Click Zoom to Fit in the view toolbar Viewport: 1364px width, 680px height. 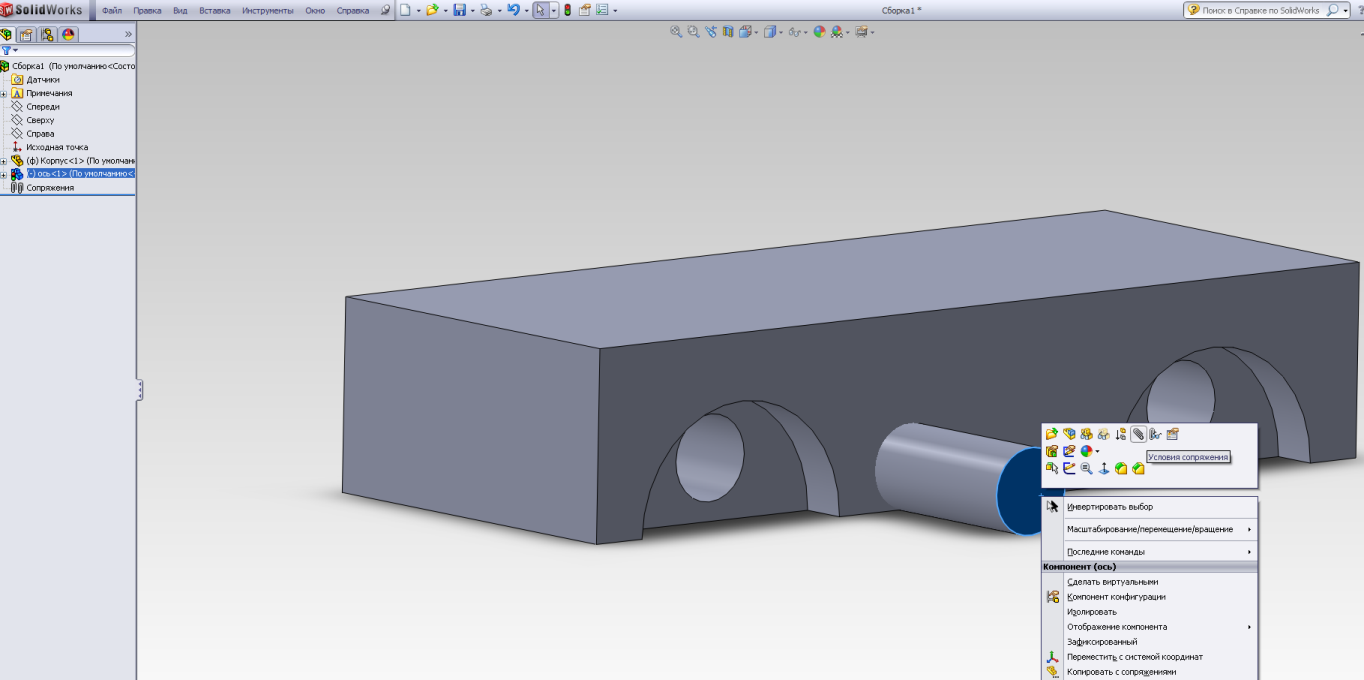coord(676,32)
